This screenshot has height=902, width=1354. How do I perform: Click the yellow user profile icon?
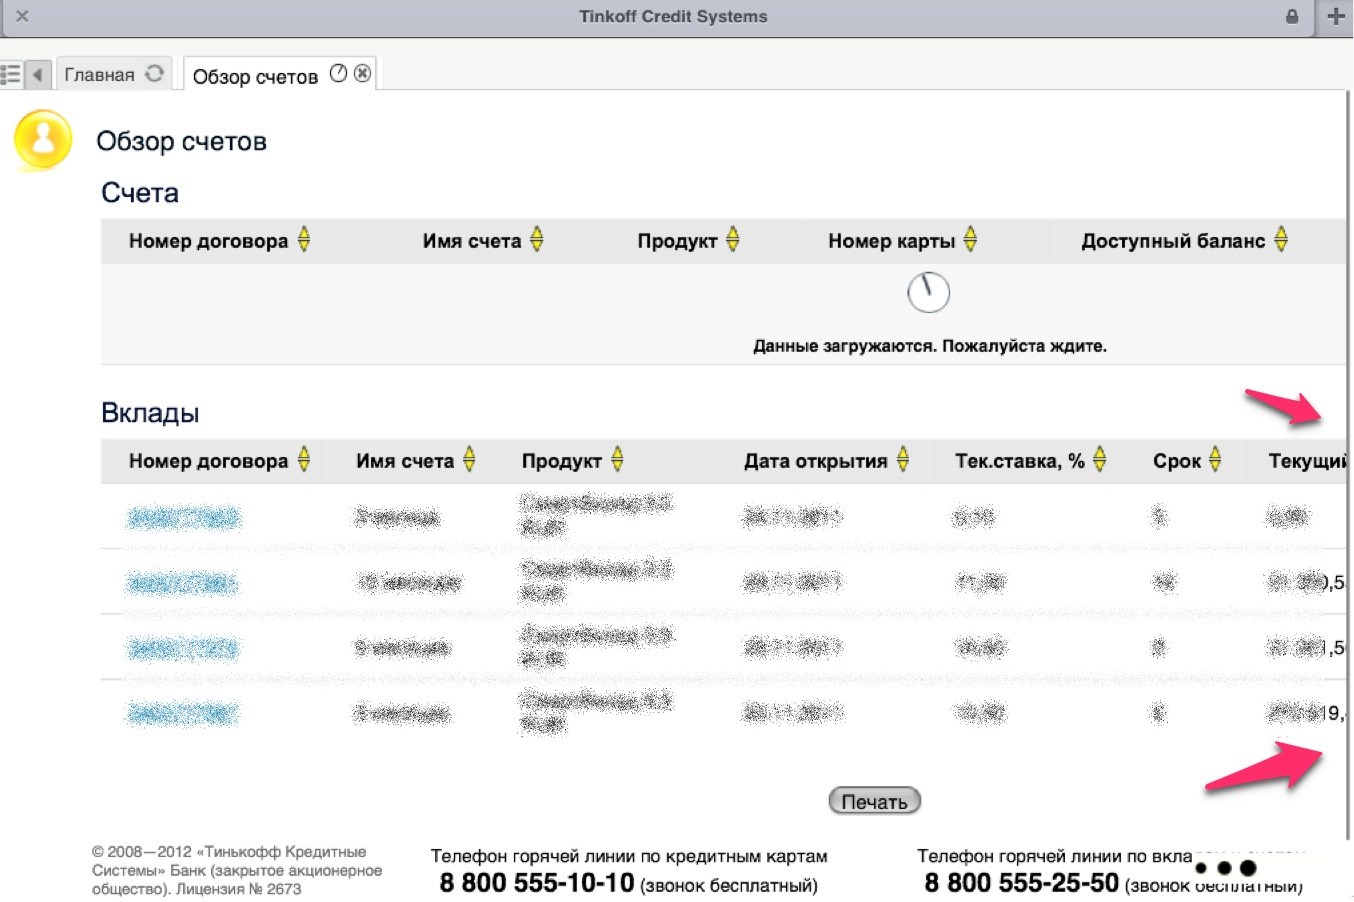(43, 139)
